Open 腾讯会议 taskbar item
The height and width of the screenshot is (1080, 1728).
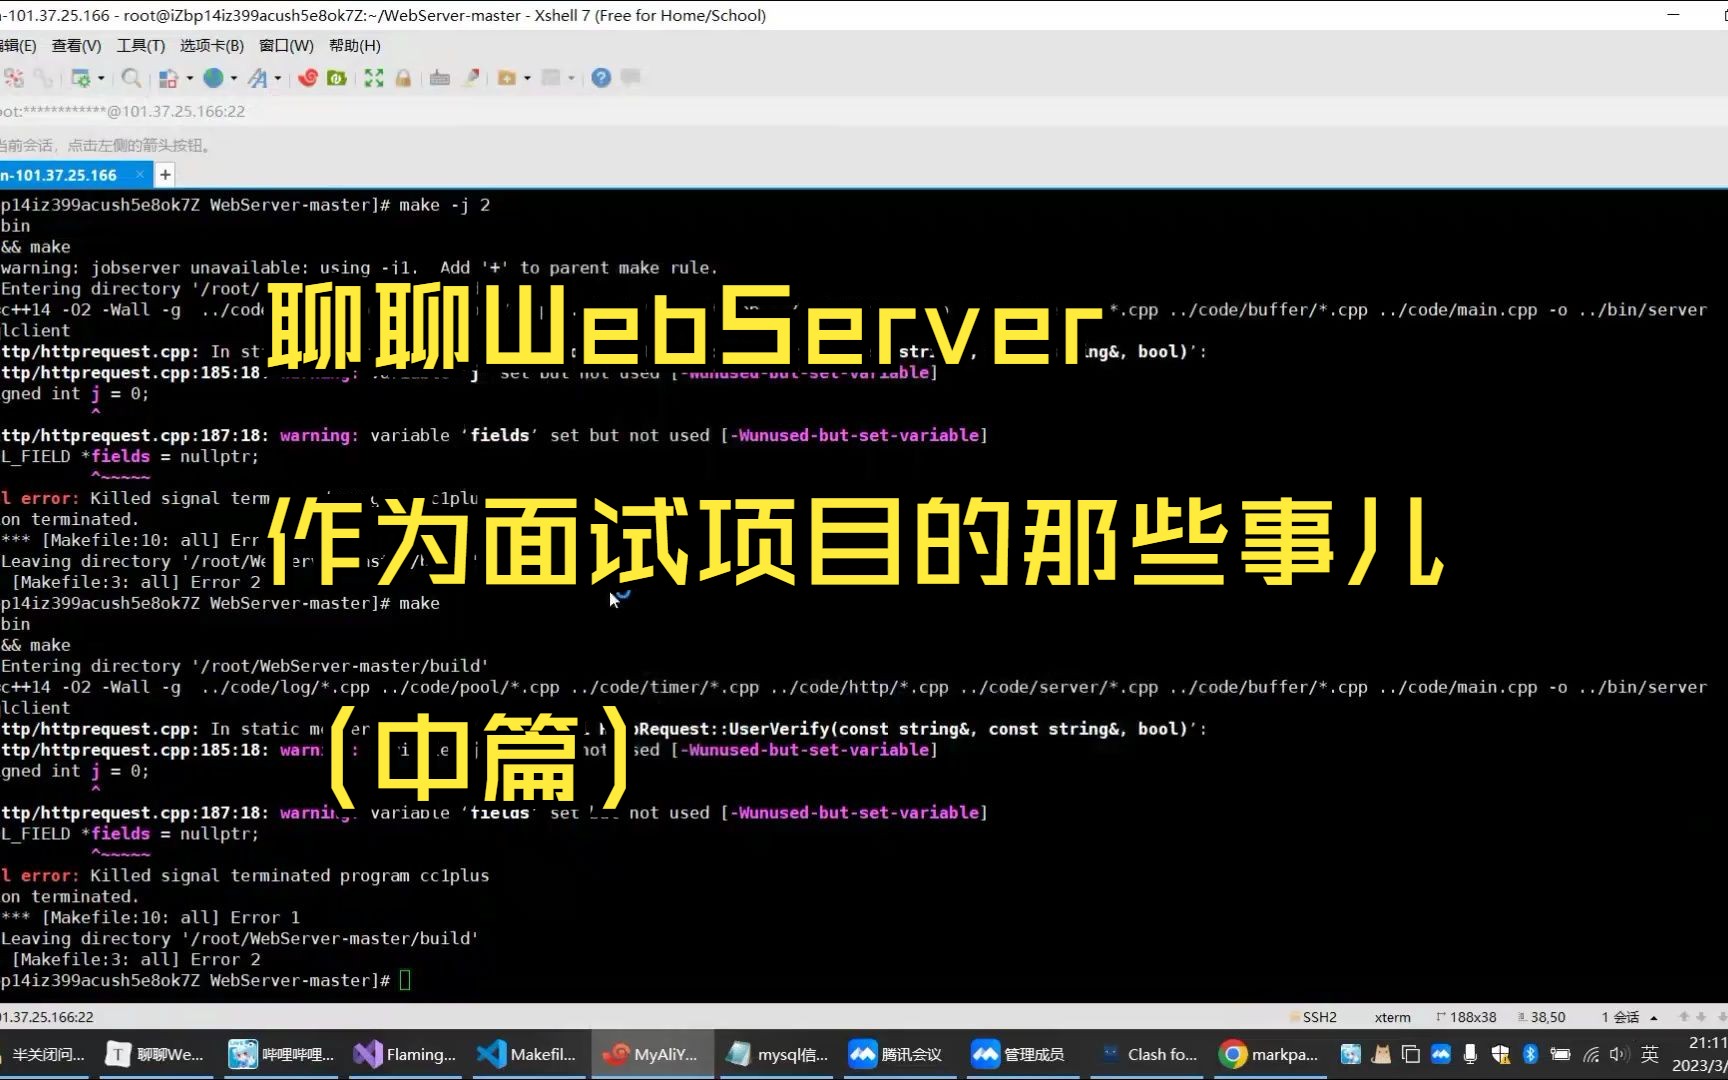click(898, 1054)
